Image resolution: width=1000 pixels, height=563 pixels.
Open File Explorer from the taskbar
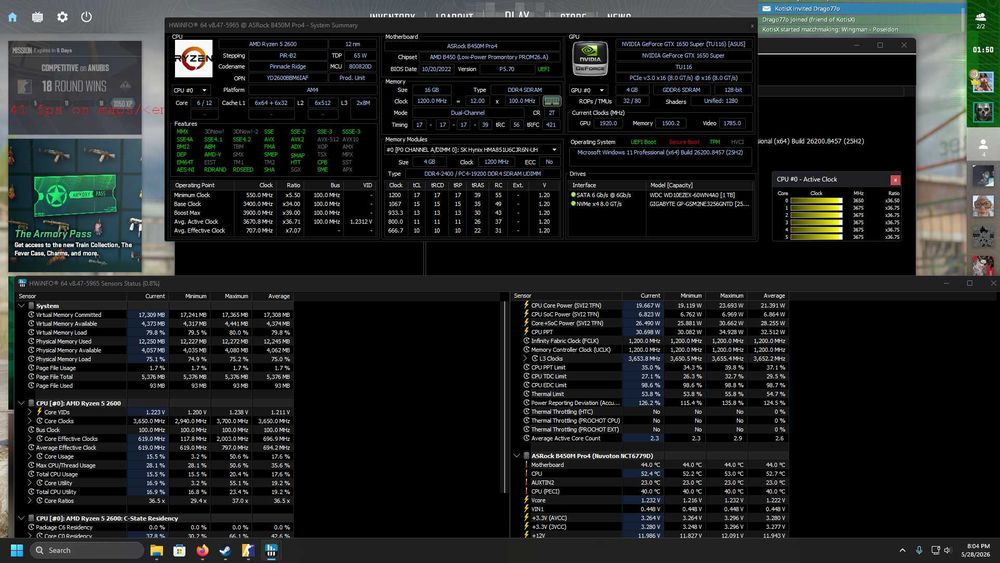tap(156, 550)
